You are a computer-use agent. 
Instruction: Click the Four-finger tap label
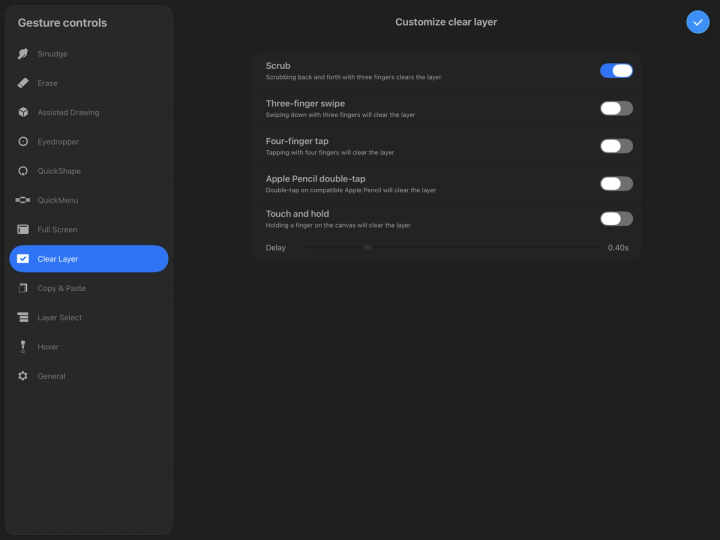[x=297, y=141]
